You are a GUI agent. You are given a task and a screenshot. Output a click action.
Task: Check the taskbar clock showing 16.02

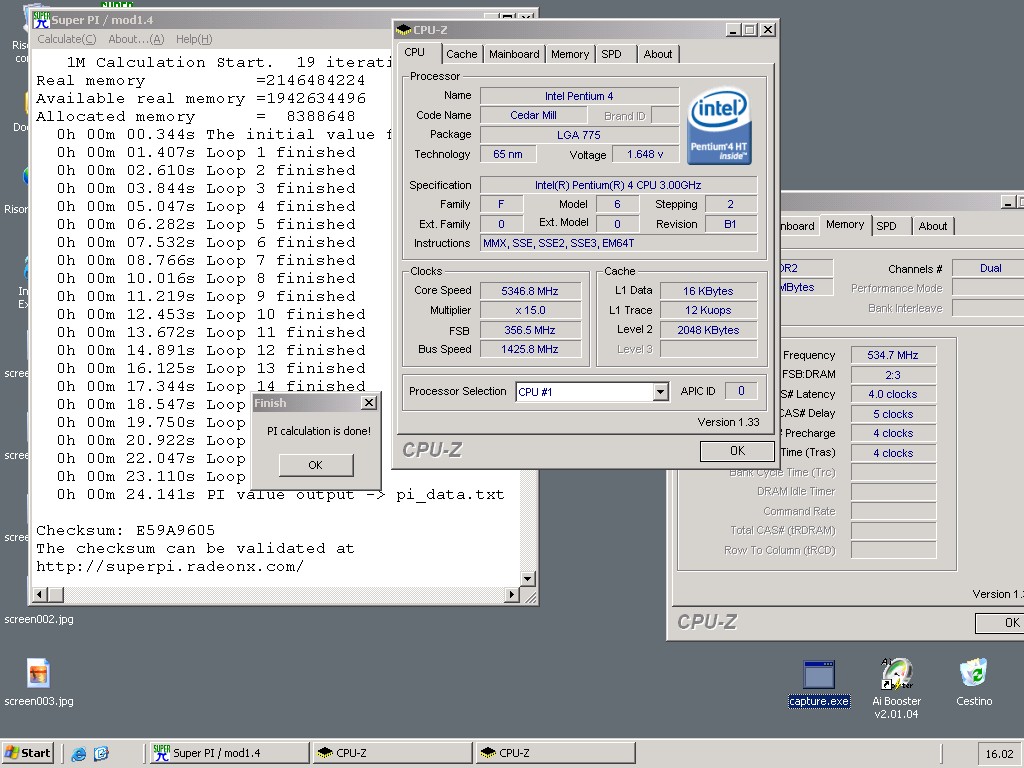pos(999,754)
